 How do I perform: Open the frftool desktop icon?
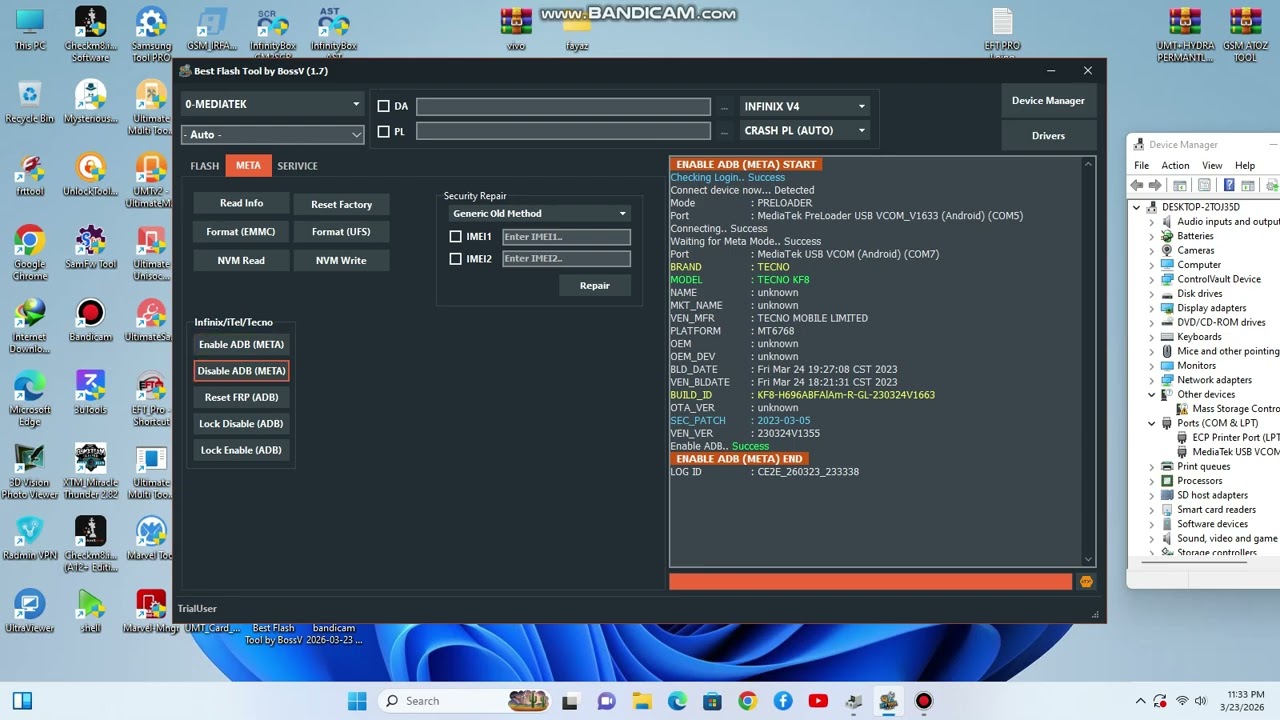(x=30, y=175)
